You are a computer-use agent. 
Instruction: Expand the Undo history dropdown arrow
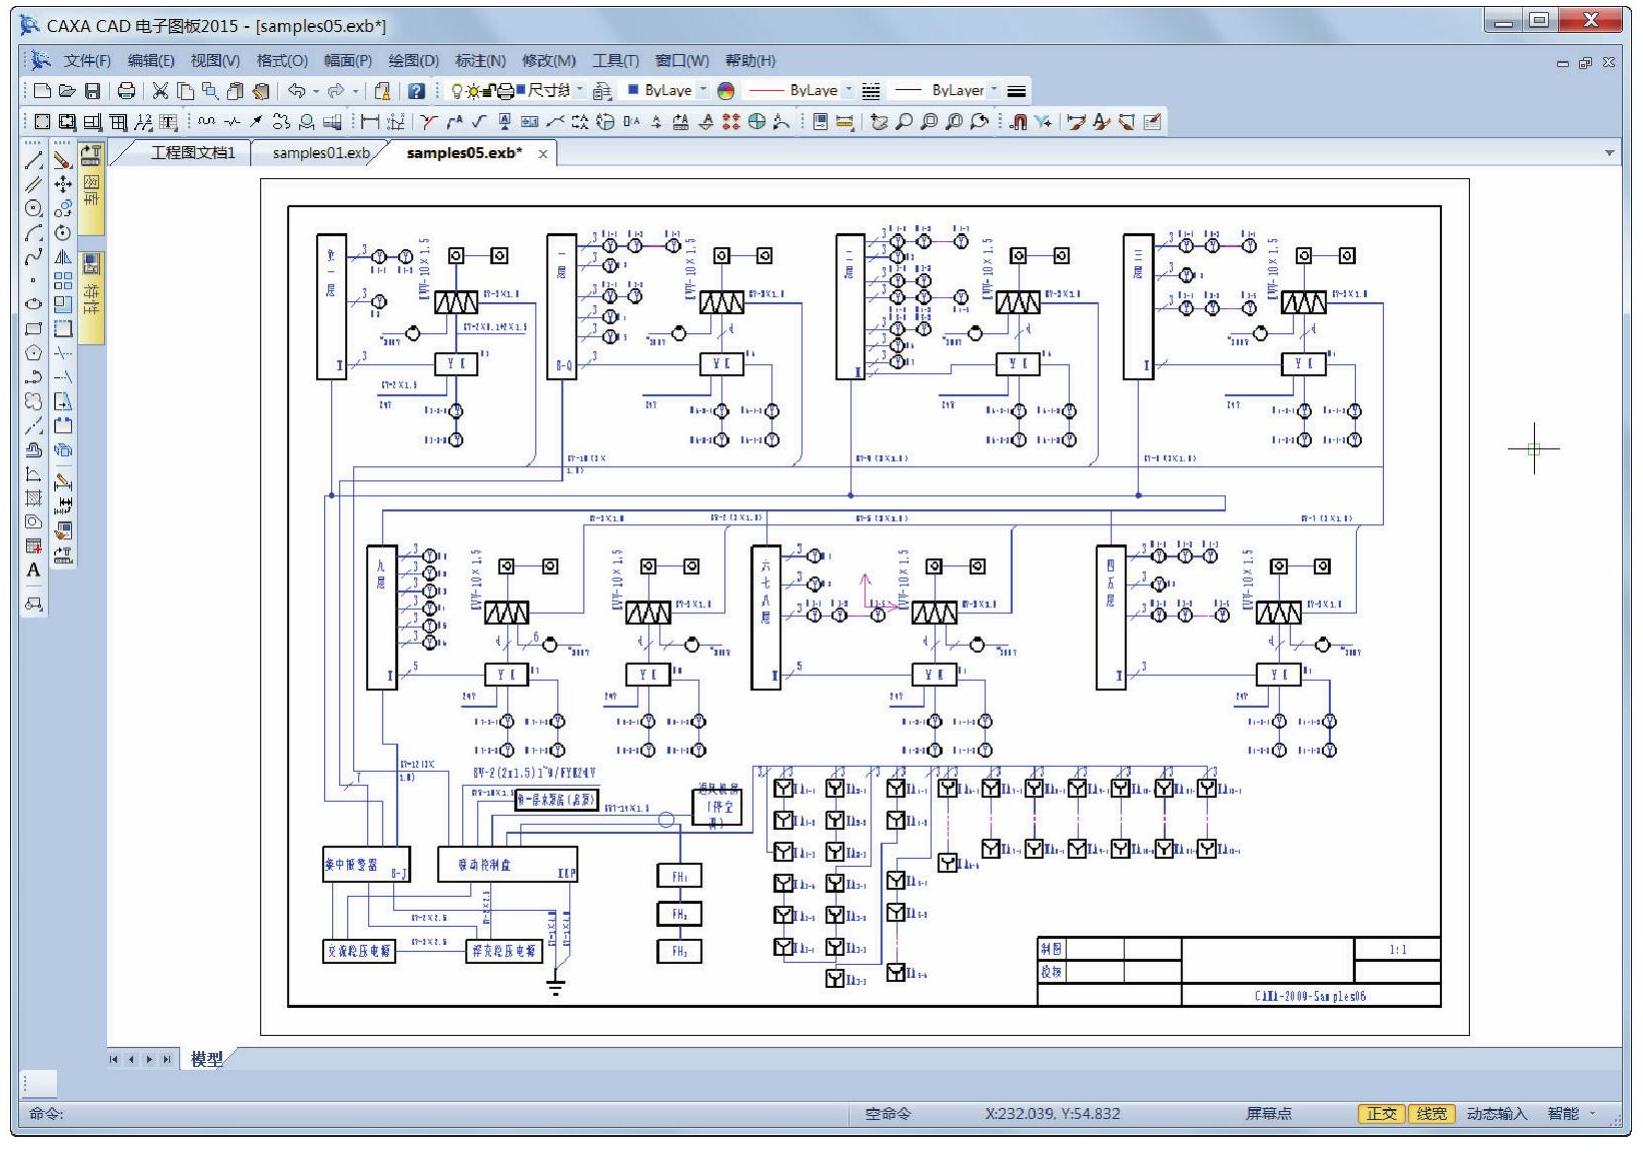[x=316, y=91]
